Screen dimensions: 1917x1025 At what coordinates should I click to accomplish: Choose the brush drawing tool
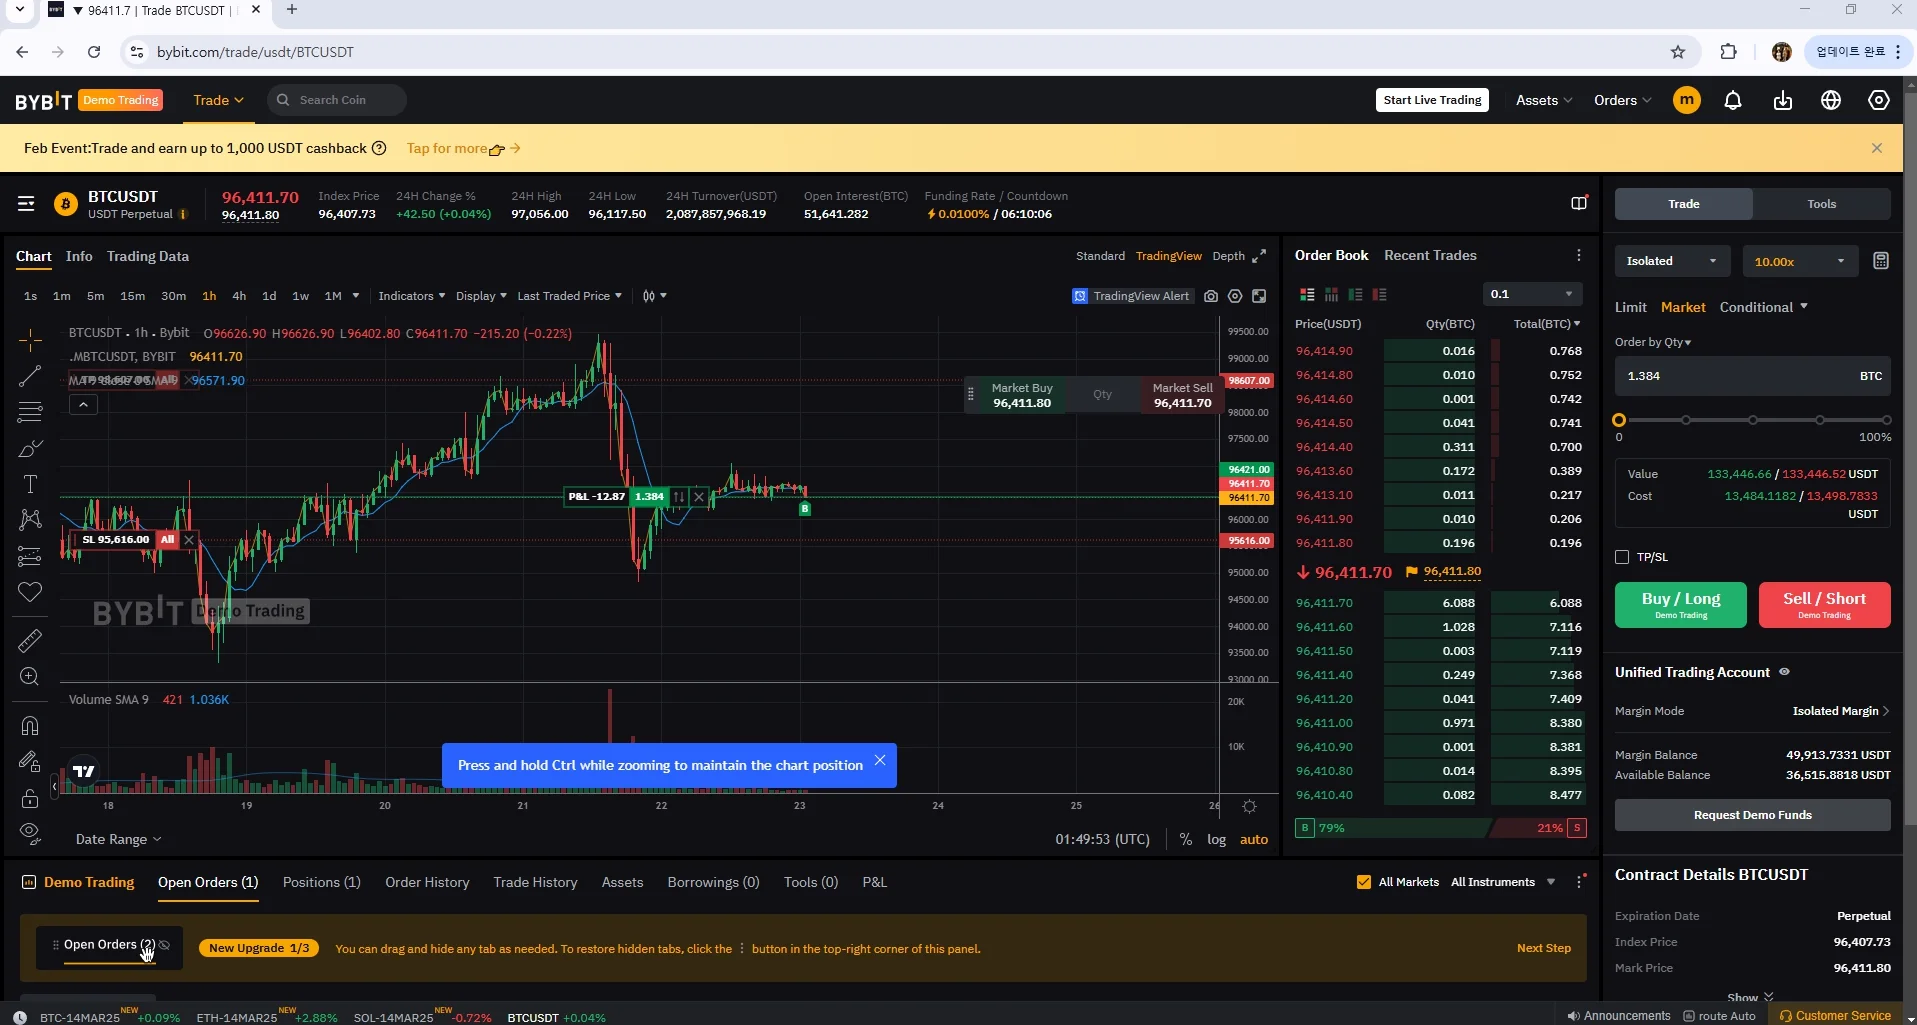[x=30, y=448]
